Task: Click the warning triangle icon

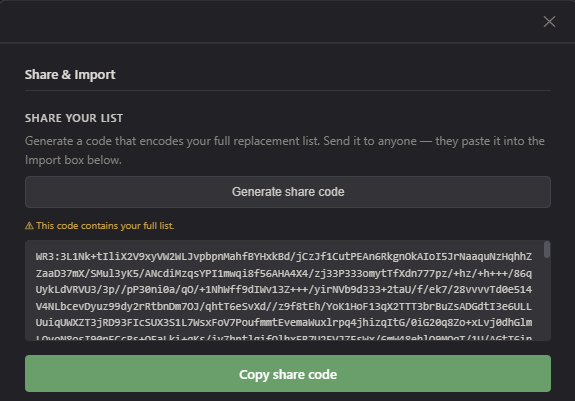Action: click(29, 226)
